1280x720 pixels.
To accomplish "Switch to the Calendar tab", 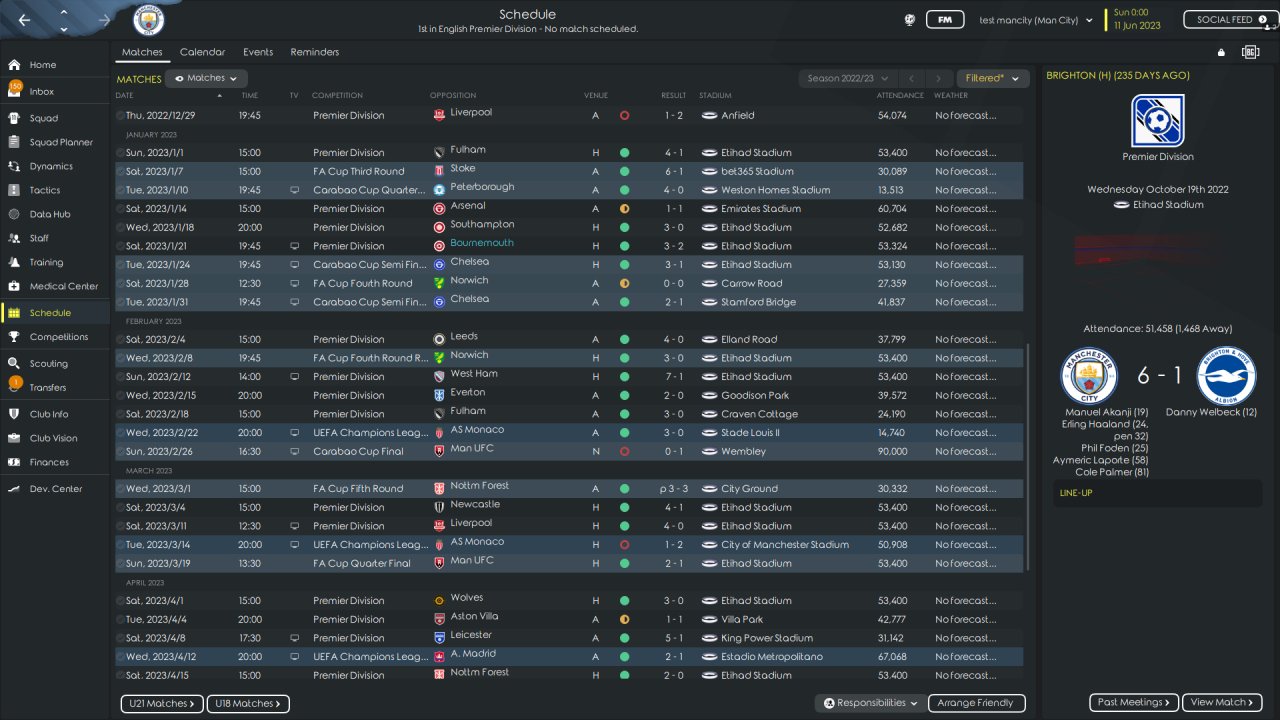I will click(202, 52).
